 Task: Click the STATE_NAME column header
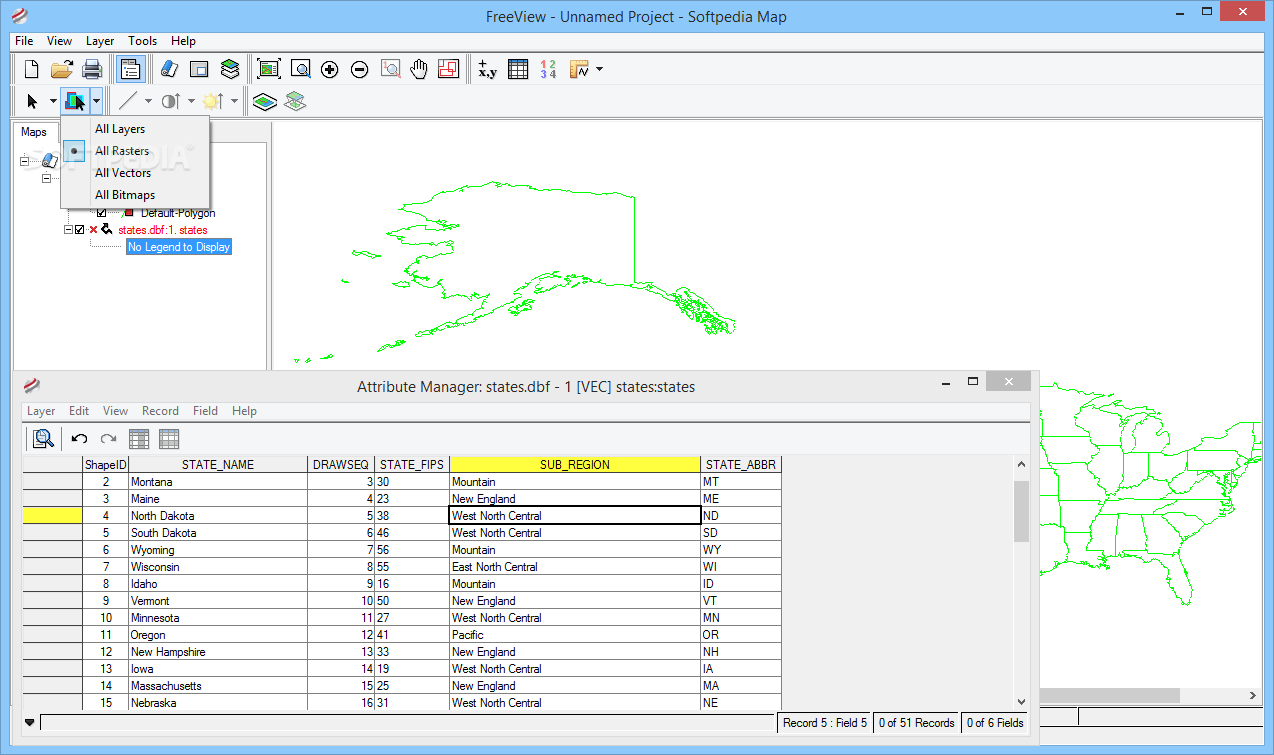[218, 465]
